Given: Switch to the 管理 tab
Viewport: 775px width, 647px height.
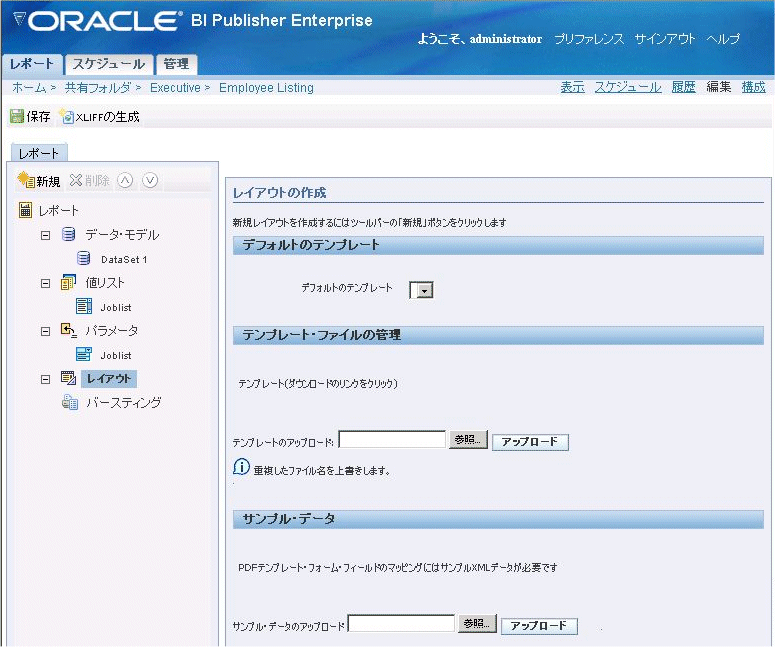Looking at the screenshot, I should (x=176, y=64).
